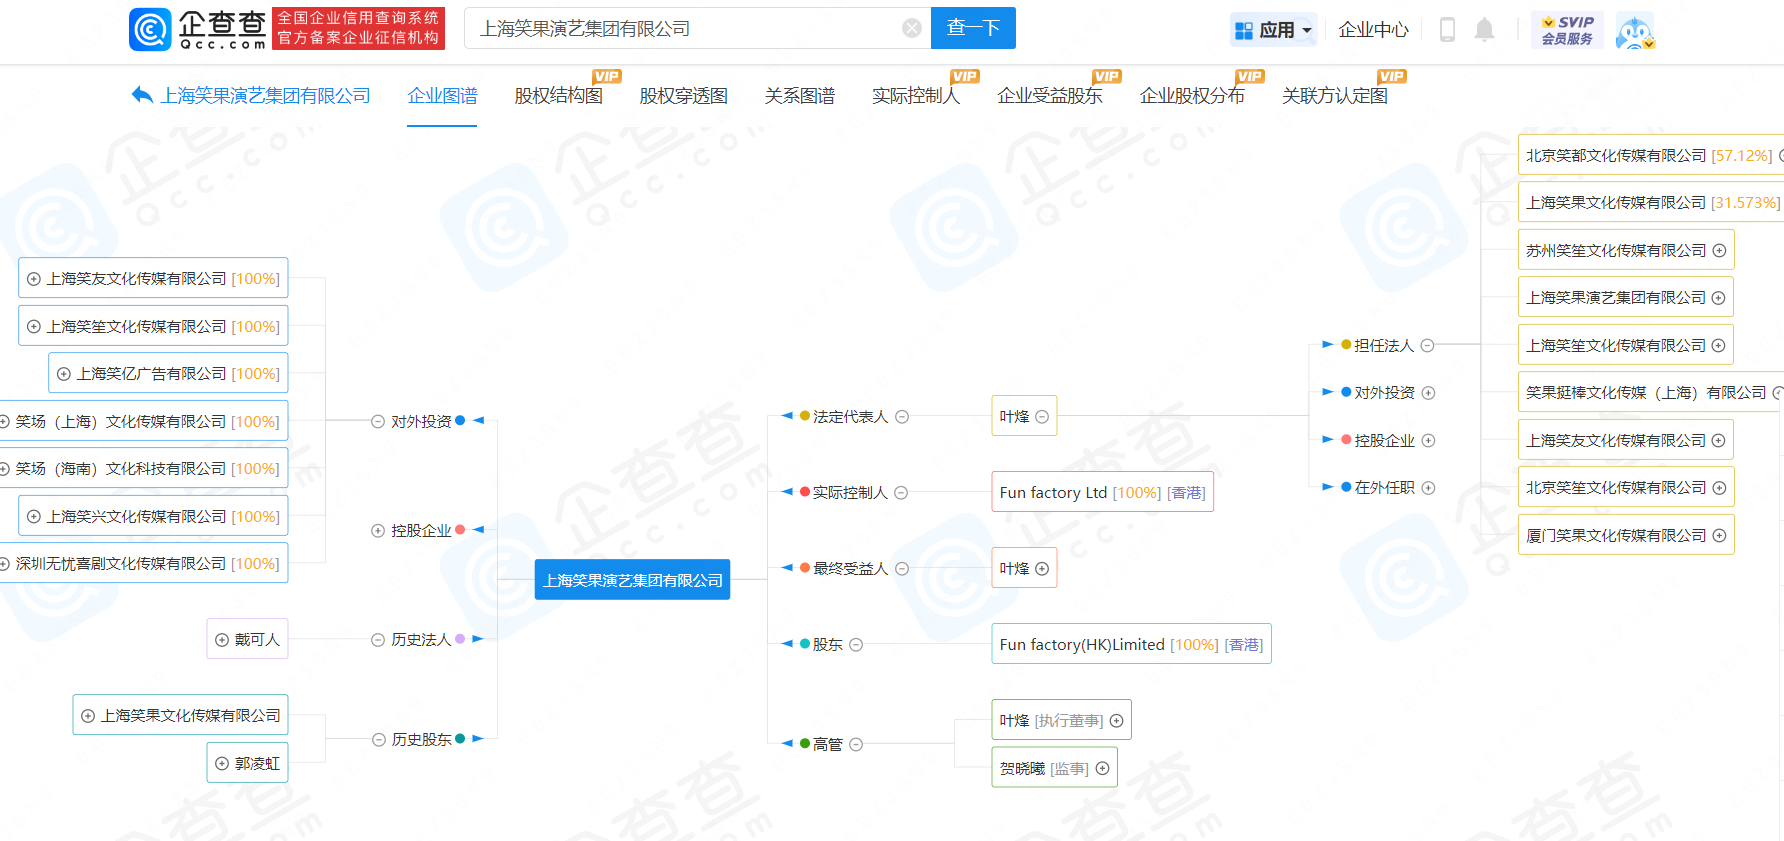Expand 上海笑兴文化传媒有限公司 node
The width and height of the screenshot is (1784, 841).
point(34,517)
